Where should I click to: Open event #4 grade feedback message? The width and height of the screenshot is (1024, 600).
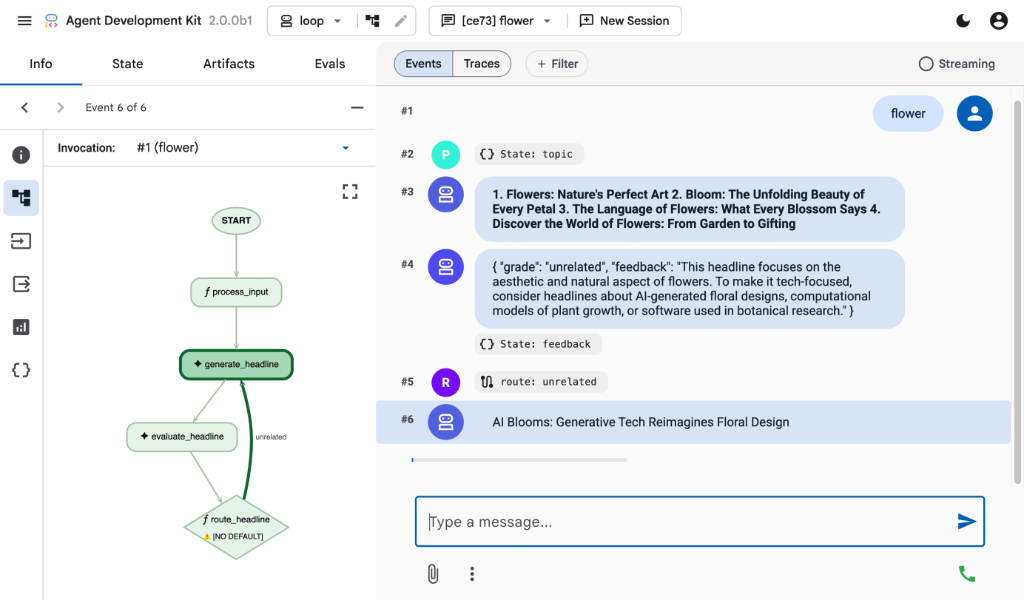pyautogui.click(x=689, y=289)
